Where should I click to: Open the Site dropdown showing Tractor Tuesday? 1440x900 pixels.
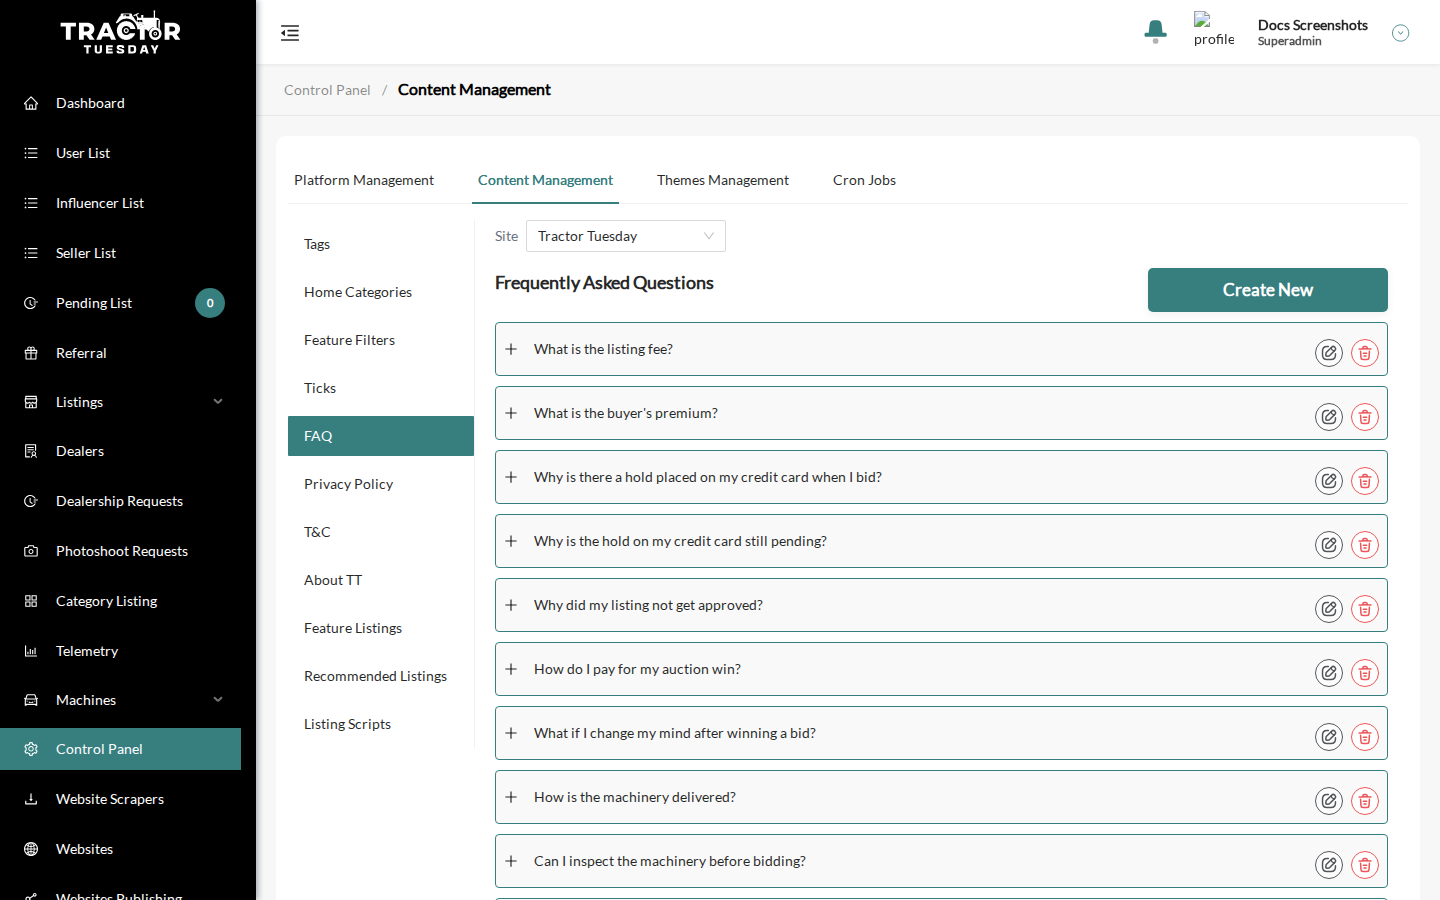[x=626, y=236]
